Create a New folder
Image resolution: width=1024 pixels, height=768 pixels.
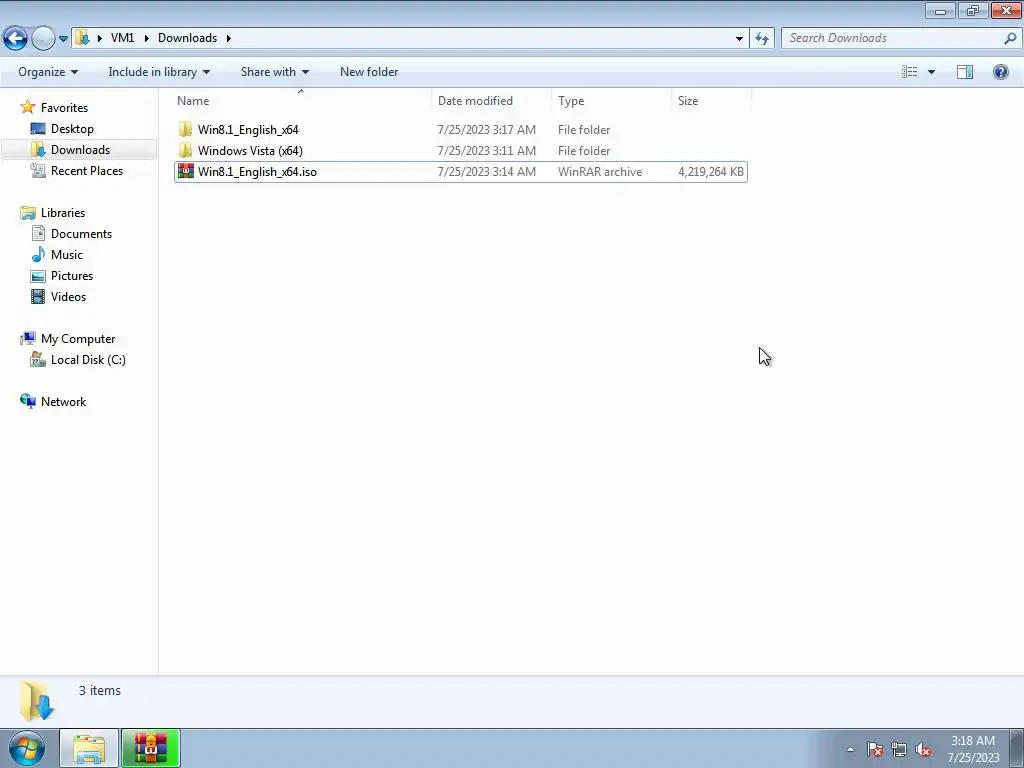point(369,72)
